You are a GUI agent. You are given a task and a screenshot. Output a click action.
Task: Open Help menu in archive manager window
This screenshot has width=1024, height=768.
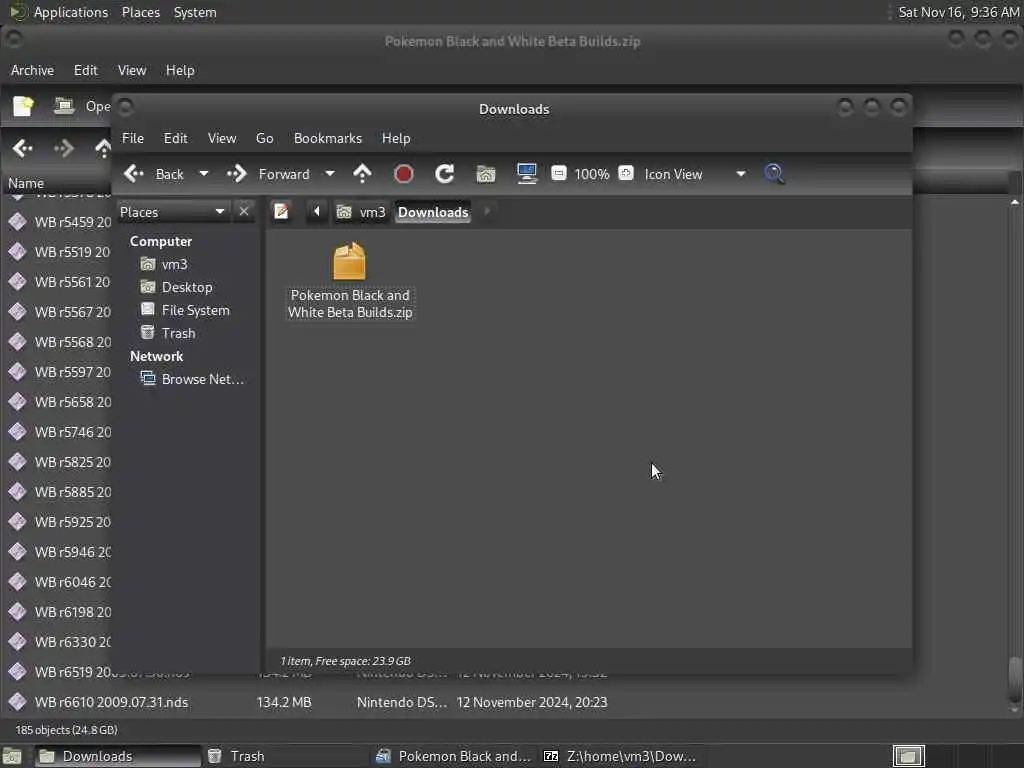[x=180, y=70]
